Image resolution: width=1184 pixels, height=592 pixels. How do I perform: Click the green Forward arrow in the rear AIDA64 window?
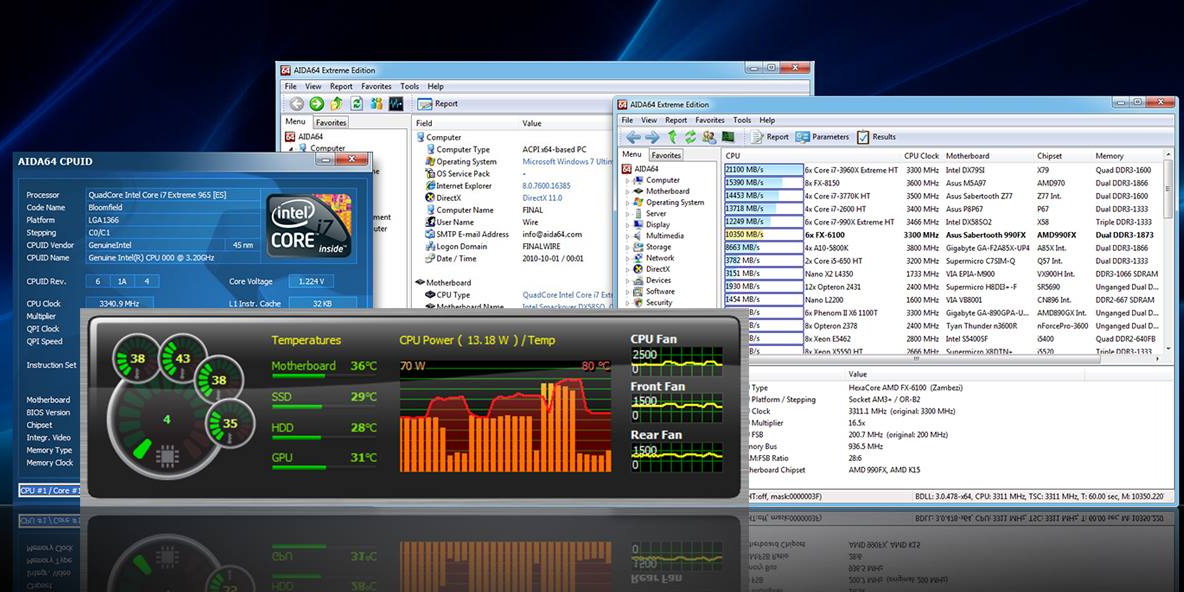point(316,103)
